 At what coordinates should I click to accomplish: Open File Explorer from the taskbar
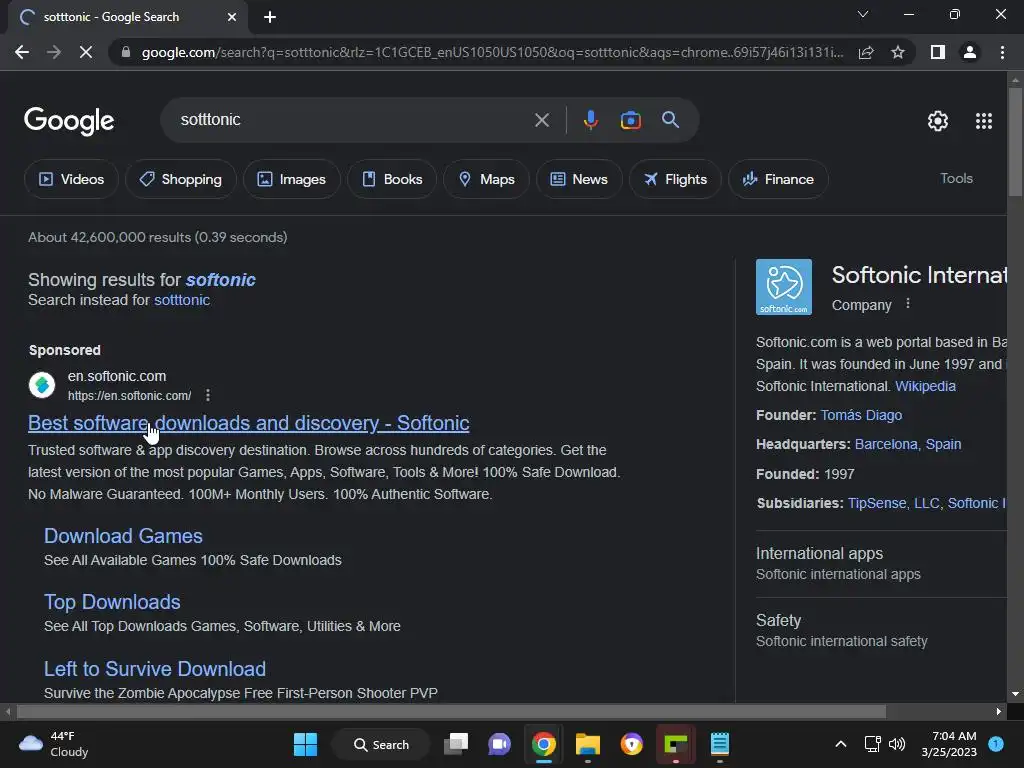(x=588, y=744)
